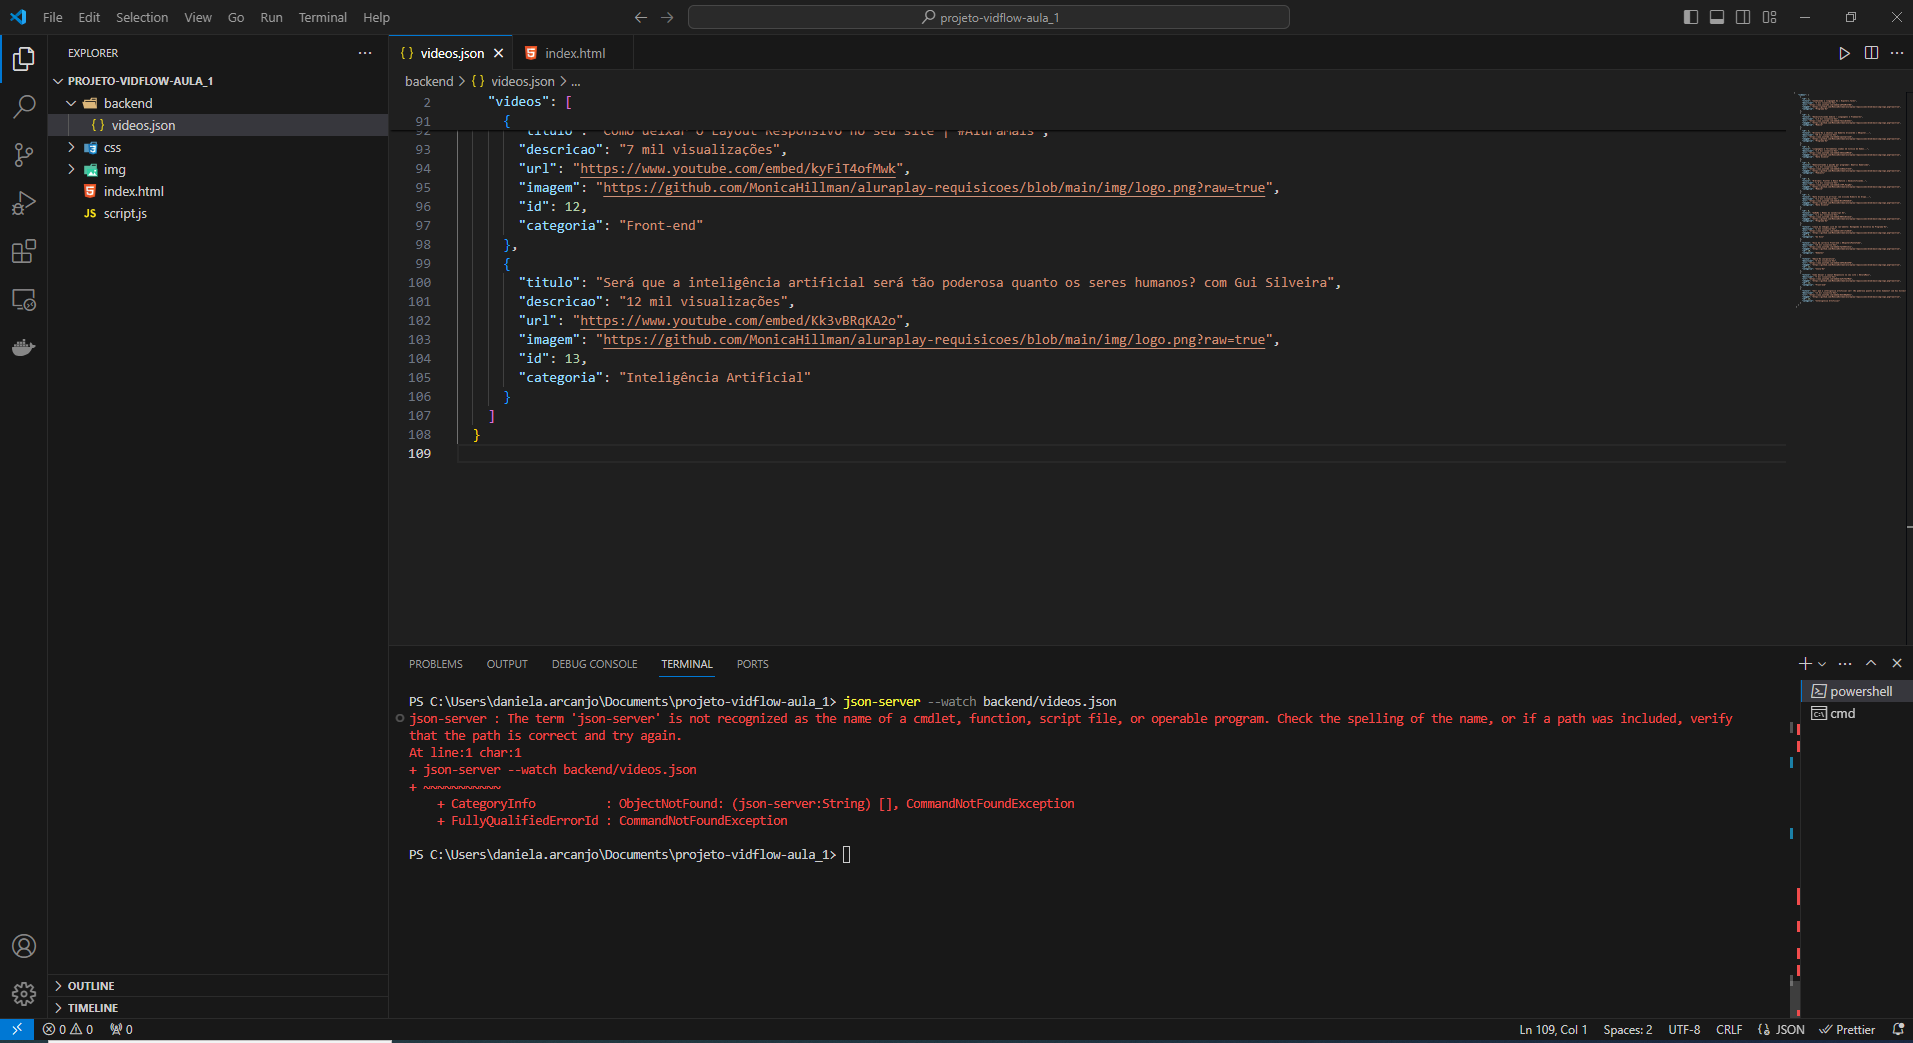
Task: Switch to the PROBLEMS panel tab
Action: click(436, 664)
